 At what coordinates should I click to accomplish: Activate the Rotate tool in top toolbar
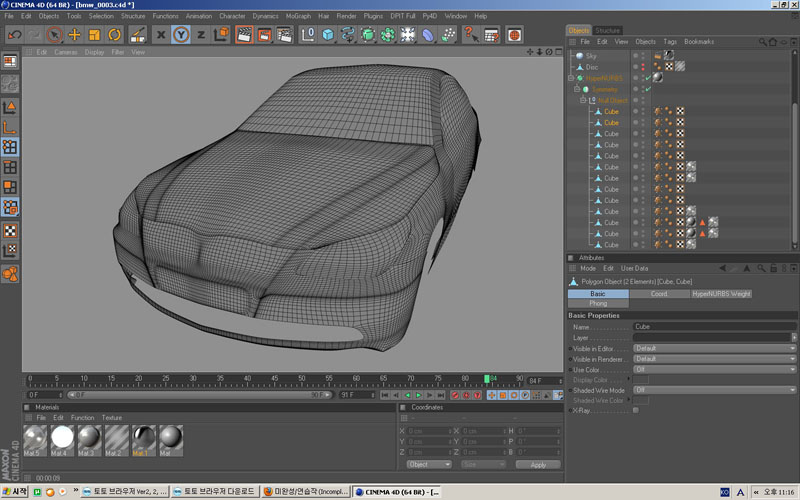(114, 35)
